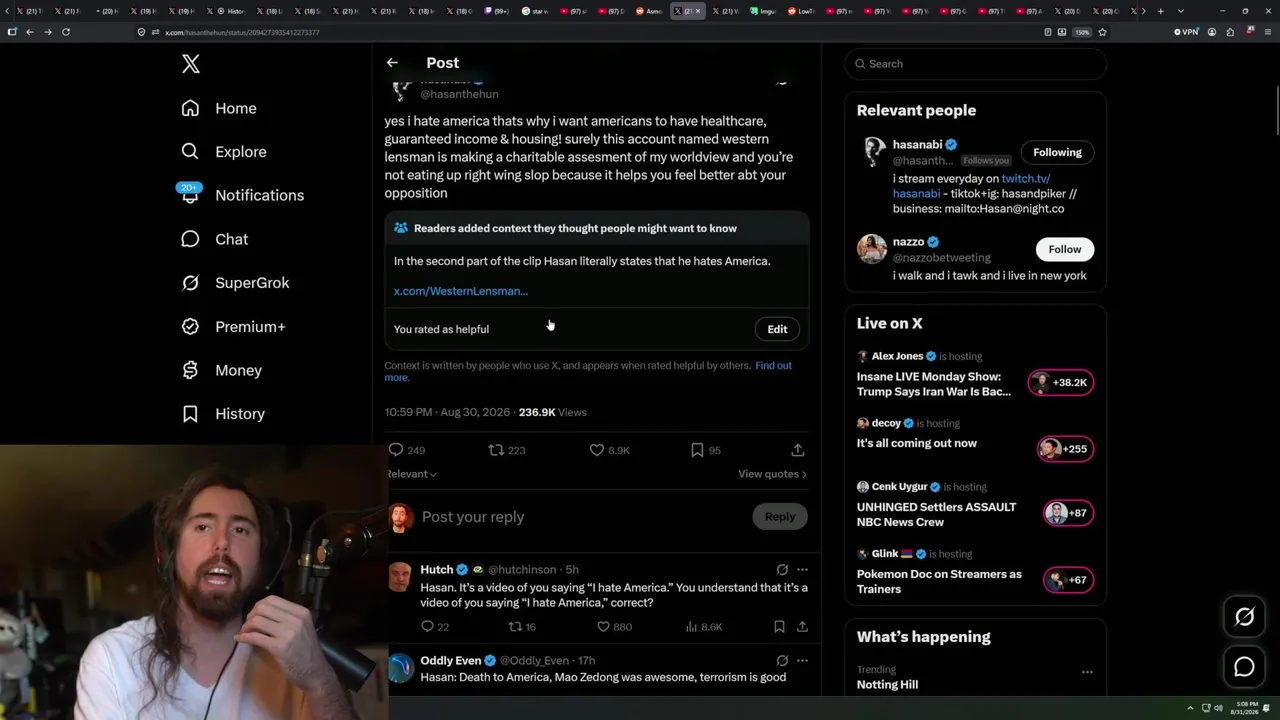Click the Reply button
This screenshot has width=1280, height=720.
pos(780,517)
